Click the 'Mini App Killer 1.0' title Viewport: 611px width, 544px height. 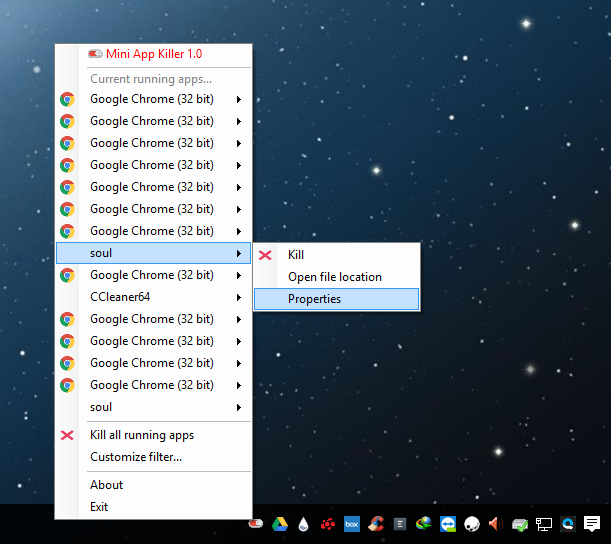(x=154, y=54)
